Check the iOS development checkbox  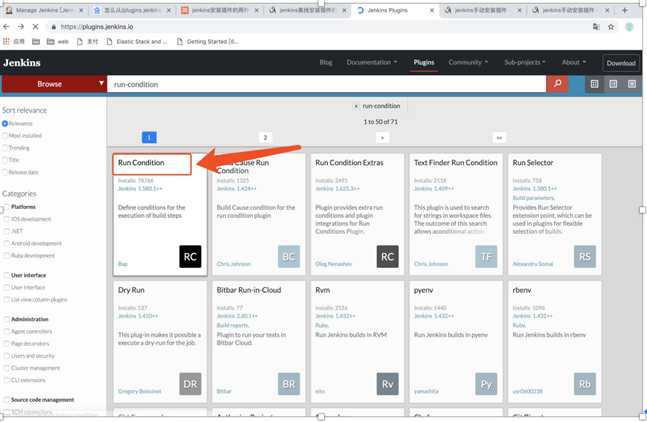click(7, 219)
